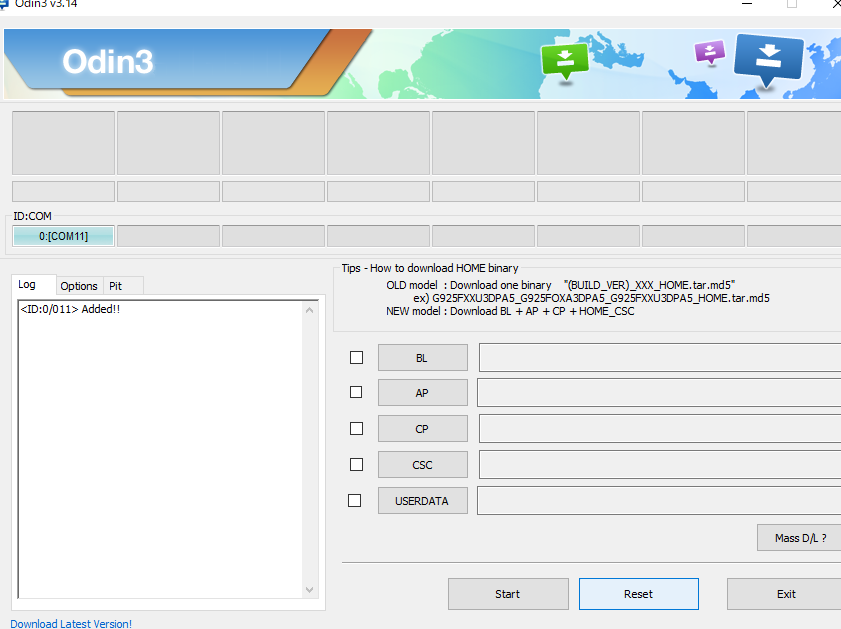The width and height of the screenshot is (841, 629).
Task: Click the 'NEW model : Download BL' tip line
Action: (x=510, y=311)
